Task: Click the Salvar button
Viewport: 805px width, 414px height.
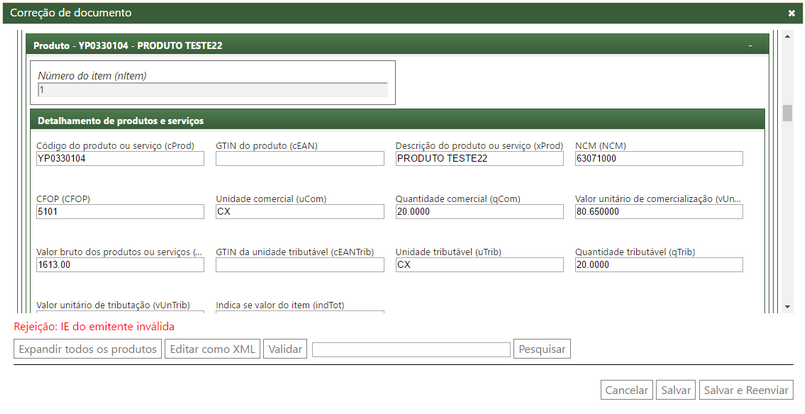Action: (x=676, y=390)
